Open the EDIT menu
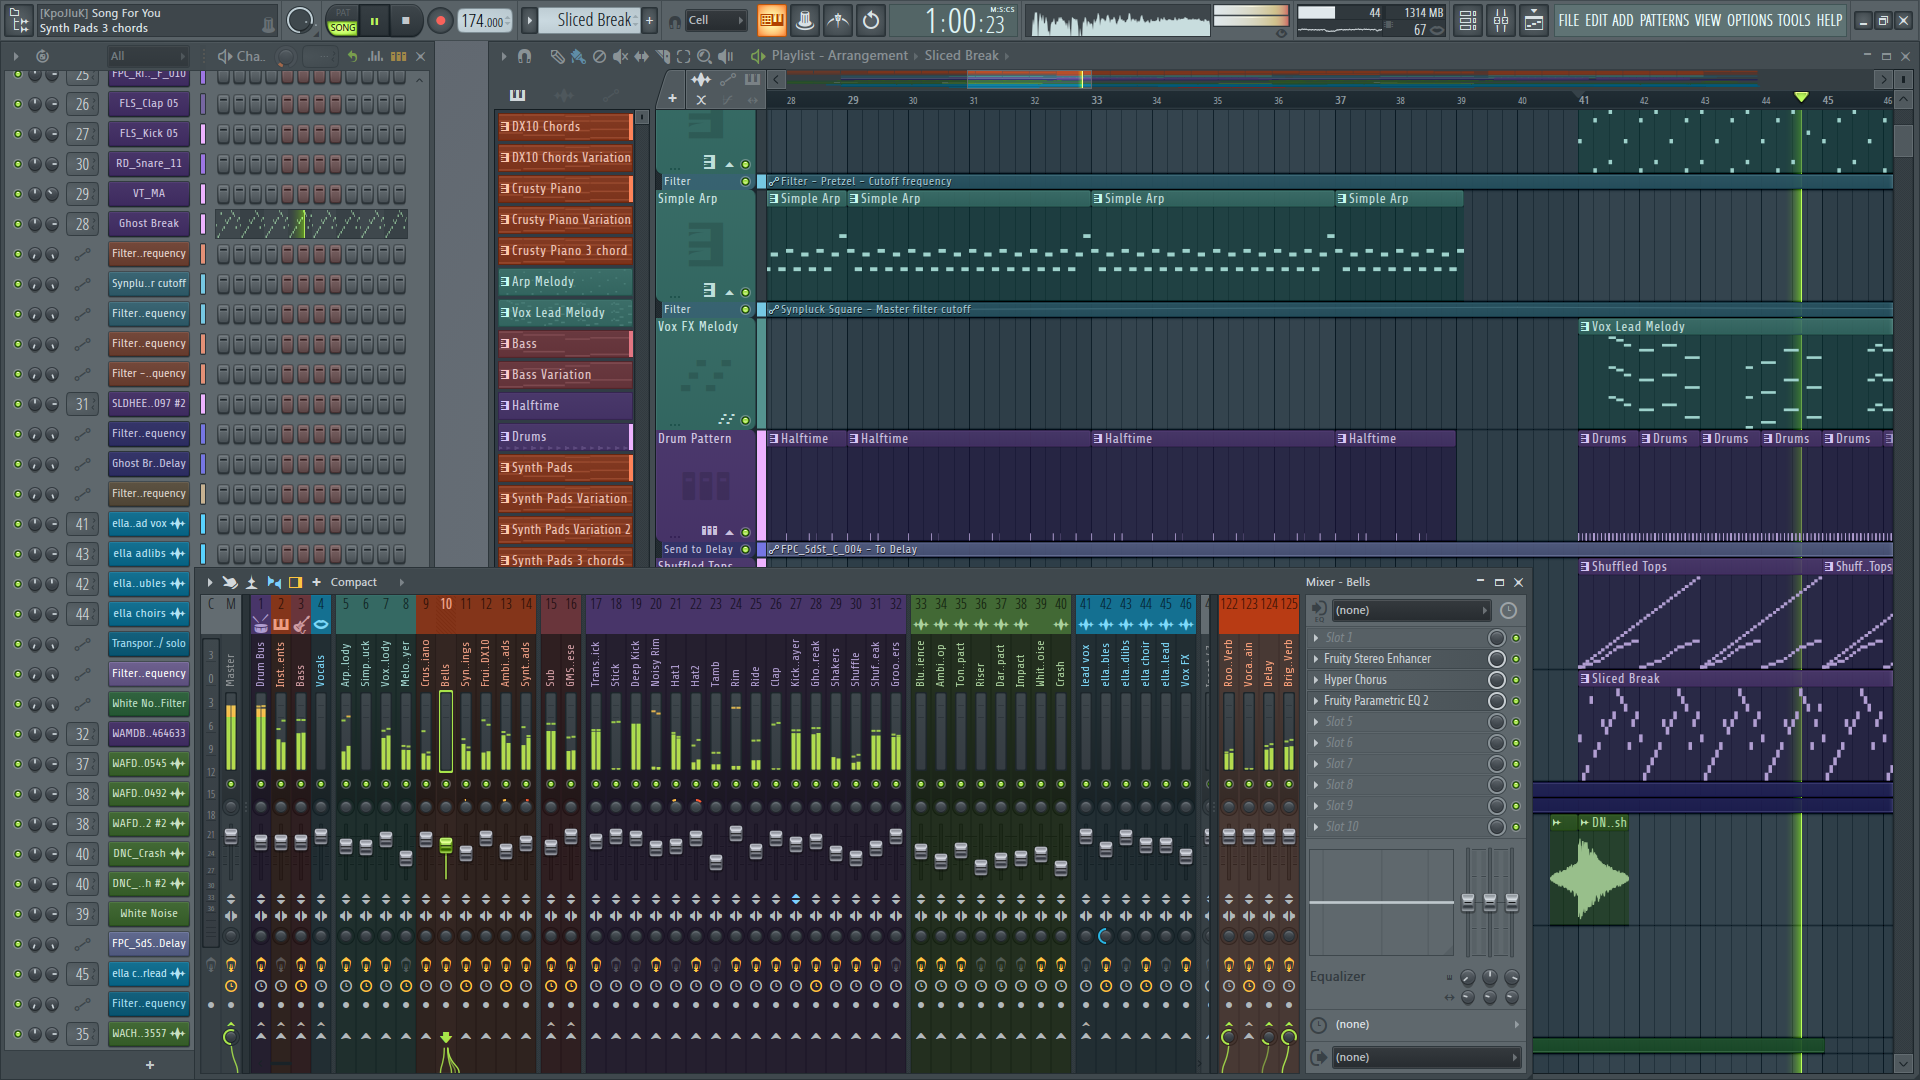This screenshot has height=1080, width=1920. [1596, 20]
